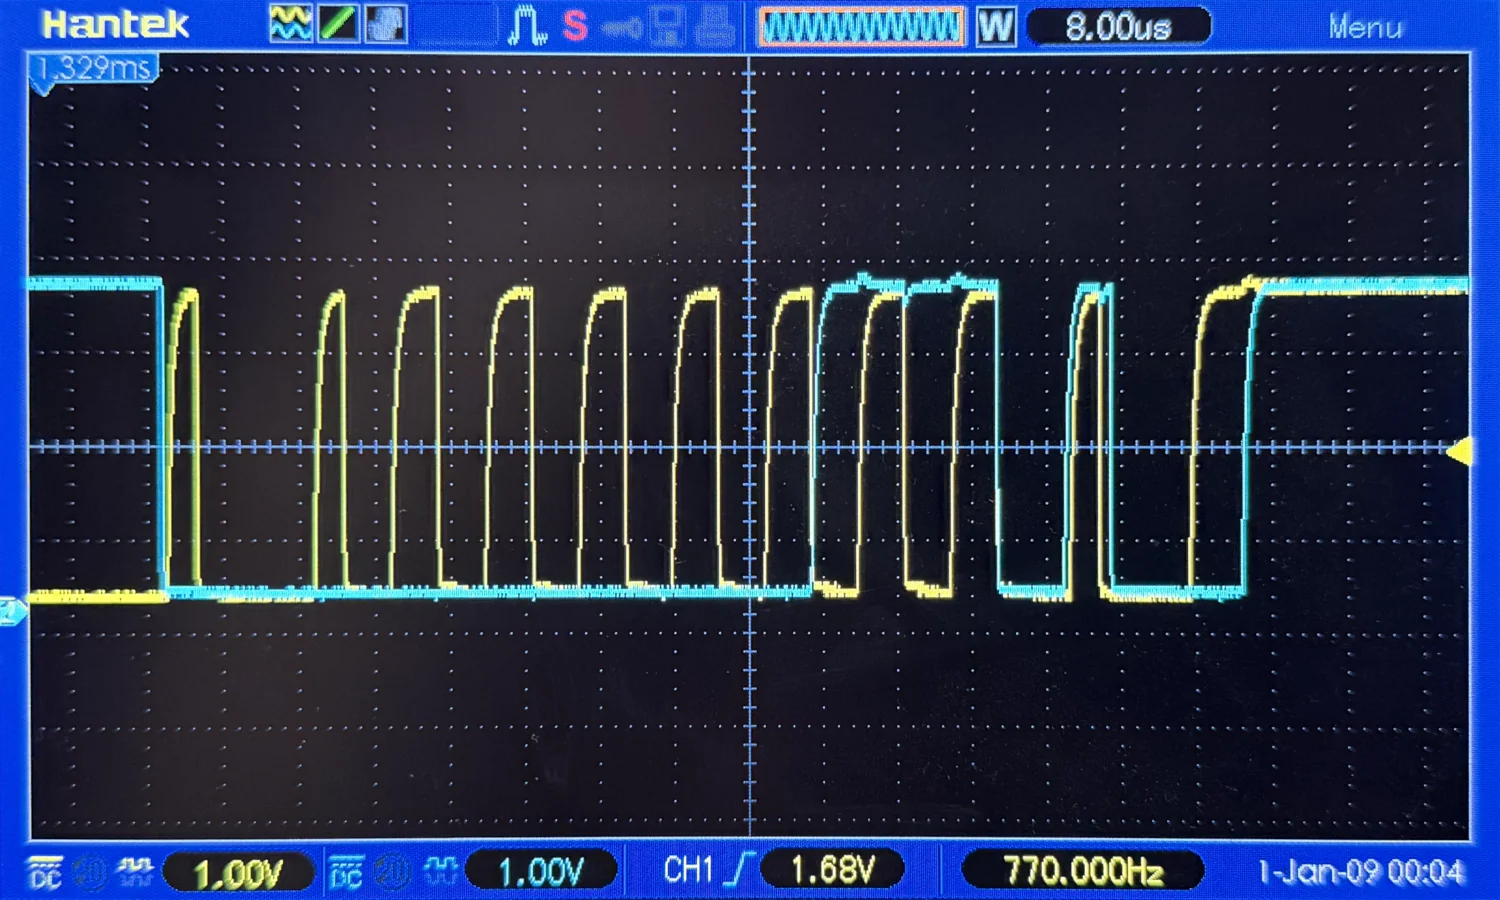This screenshot has height=900, width=1500.
Task: Open the CH1 1.00V scale readout
Action: coord(238,868)
